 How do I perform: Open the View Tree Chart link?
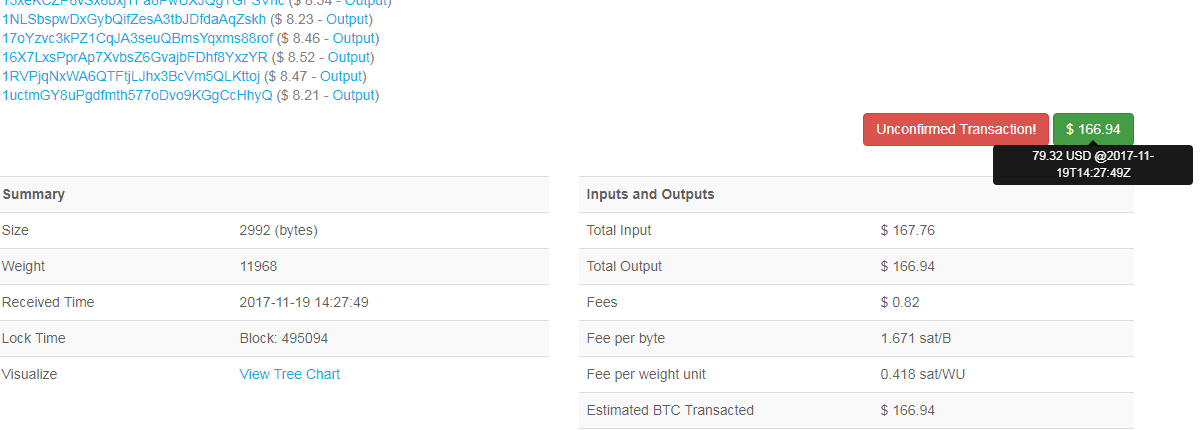coord(290,374)
